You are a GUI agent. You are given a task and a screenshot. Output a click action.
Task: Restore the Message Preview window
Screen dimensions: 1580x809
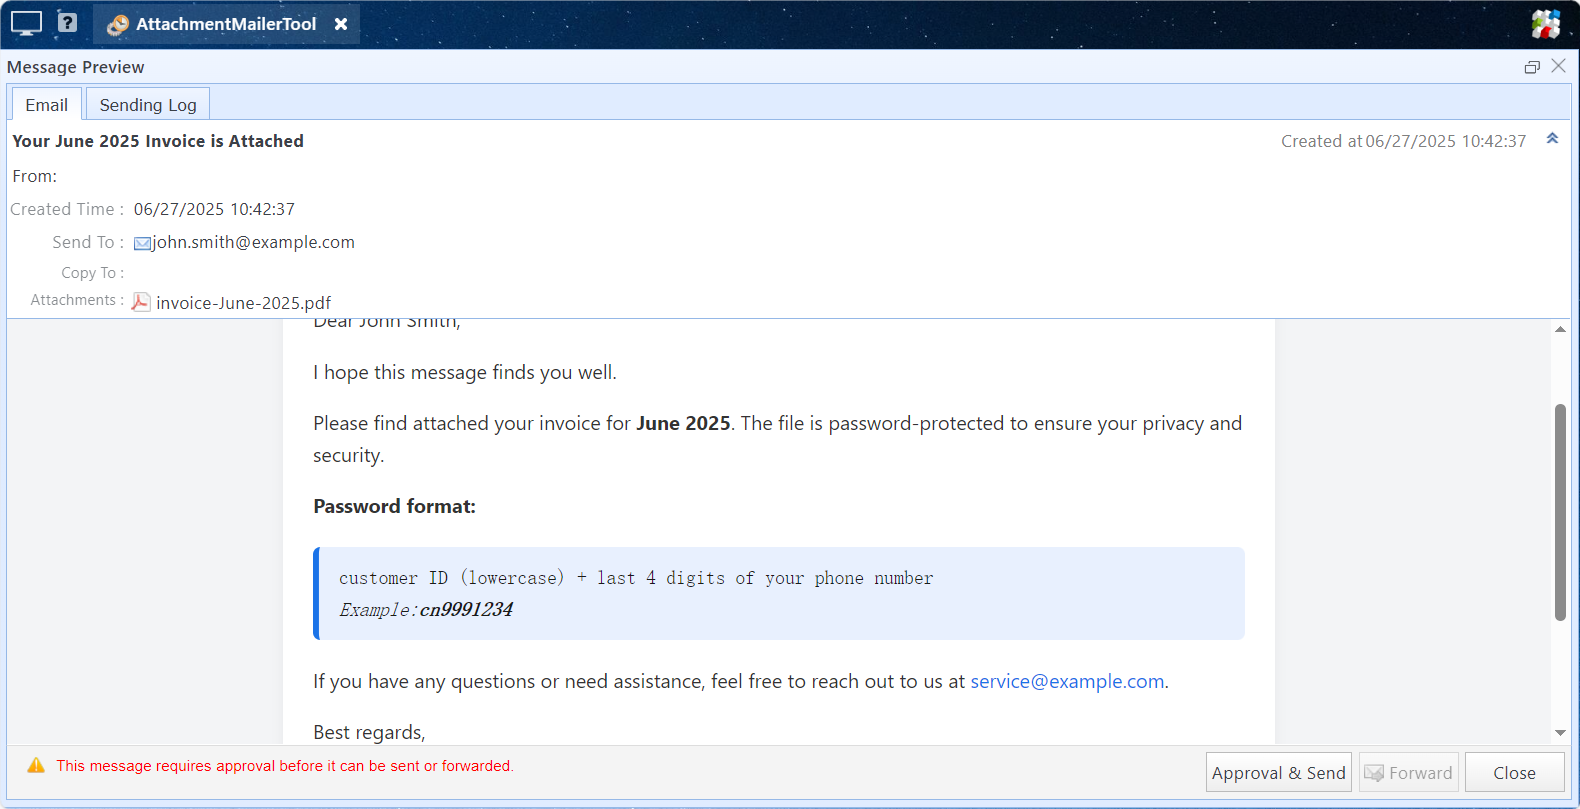[1532, 67]
